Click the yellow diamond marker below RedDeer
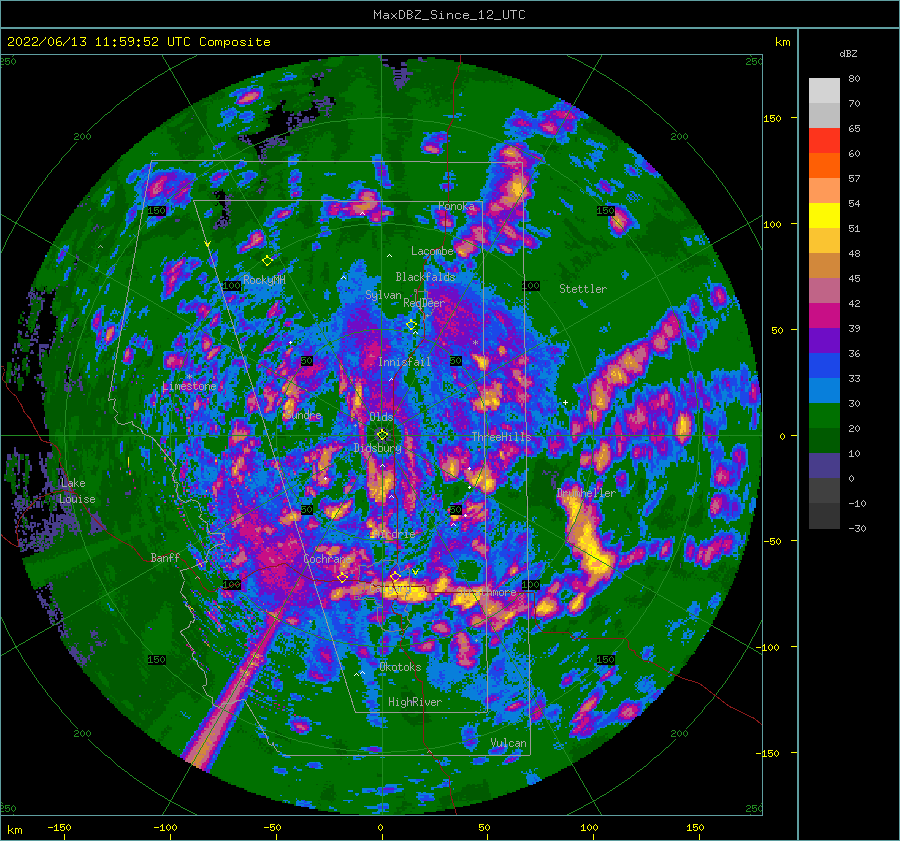Screen dimensions: 900x841 pyautogui.click(x=411, y=325)
